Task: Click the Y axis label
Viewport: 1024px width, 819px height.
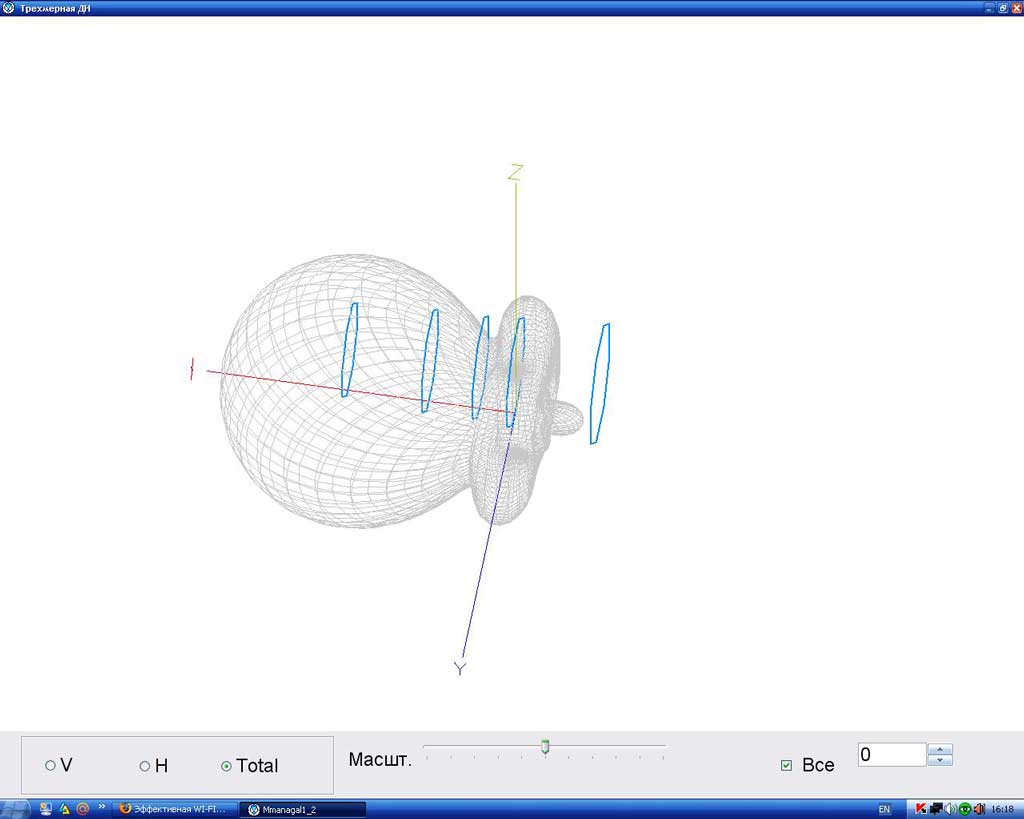Action: coord(460,667)
